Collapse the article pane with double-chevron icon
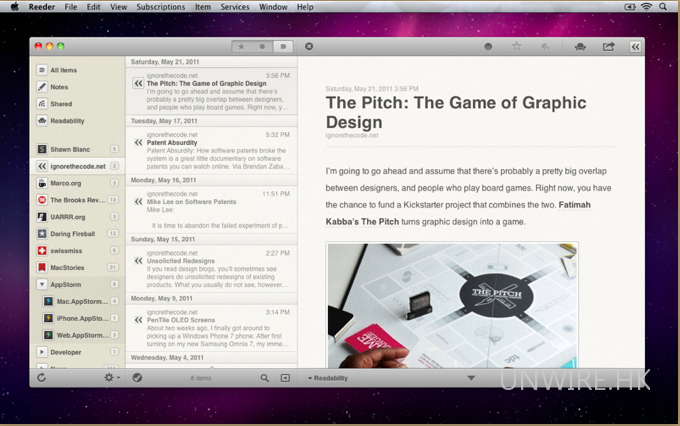Viewport: 680px width, 426px height. click(634, 46)
